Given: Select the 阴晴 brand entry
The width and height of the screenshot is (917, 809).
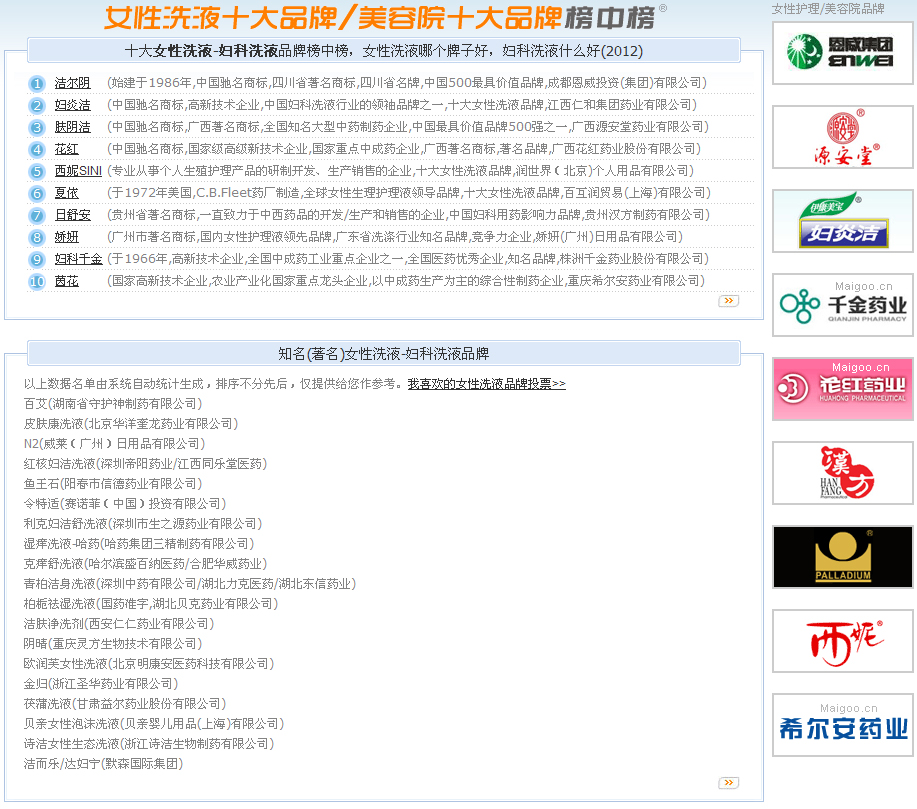Looking at the screenshot, I should click(x=113, y=643).
